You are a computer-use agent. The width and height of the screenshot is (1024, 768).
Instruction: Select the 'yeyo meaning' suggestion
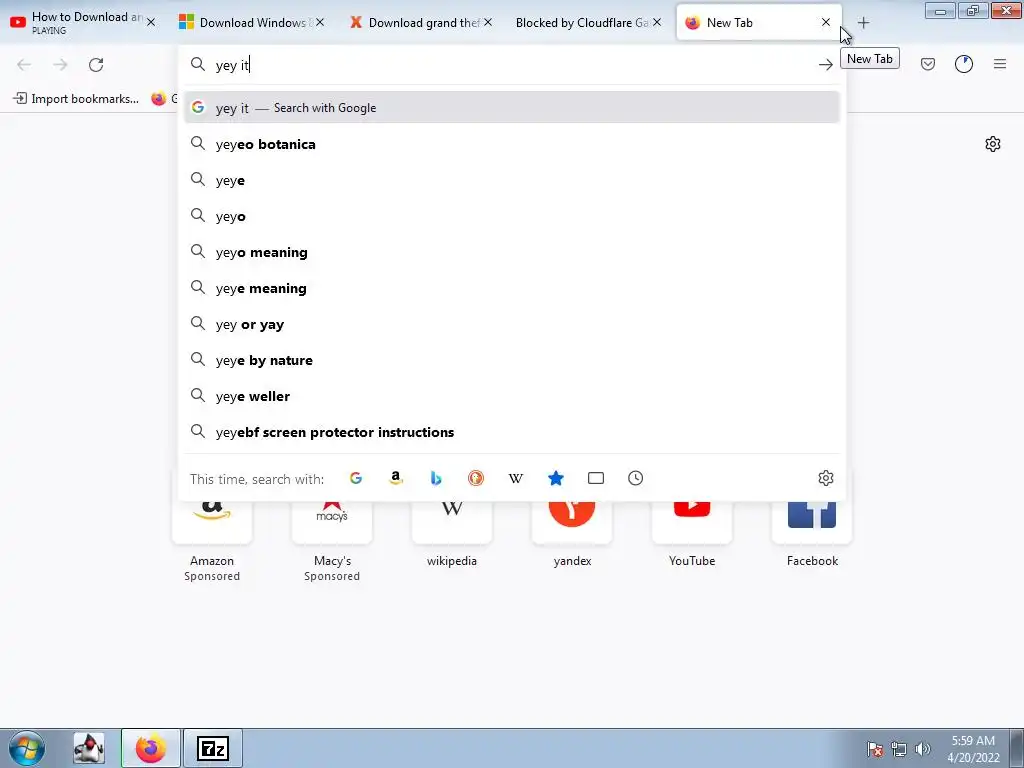click(511, 252)
